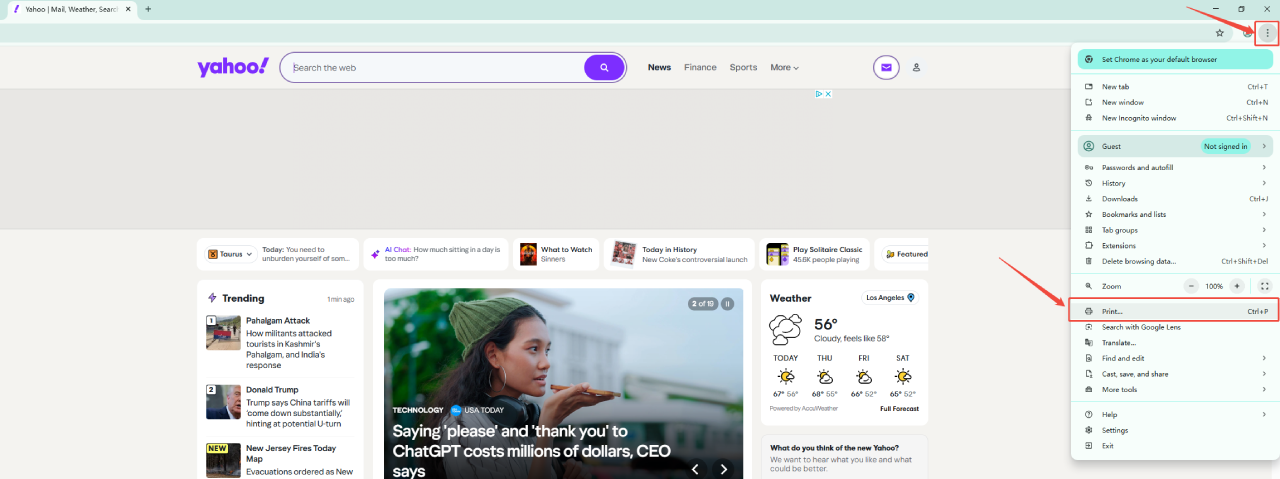Expand the History submenu
Viewport: 1280px width, 479px height.
1176,183
